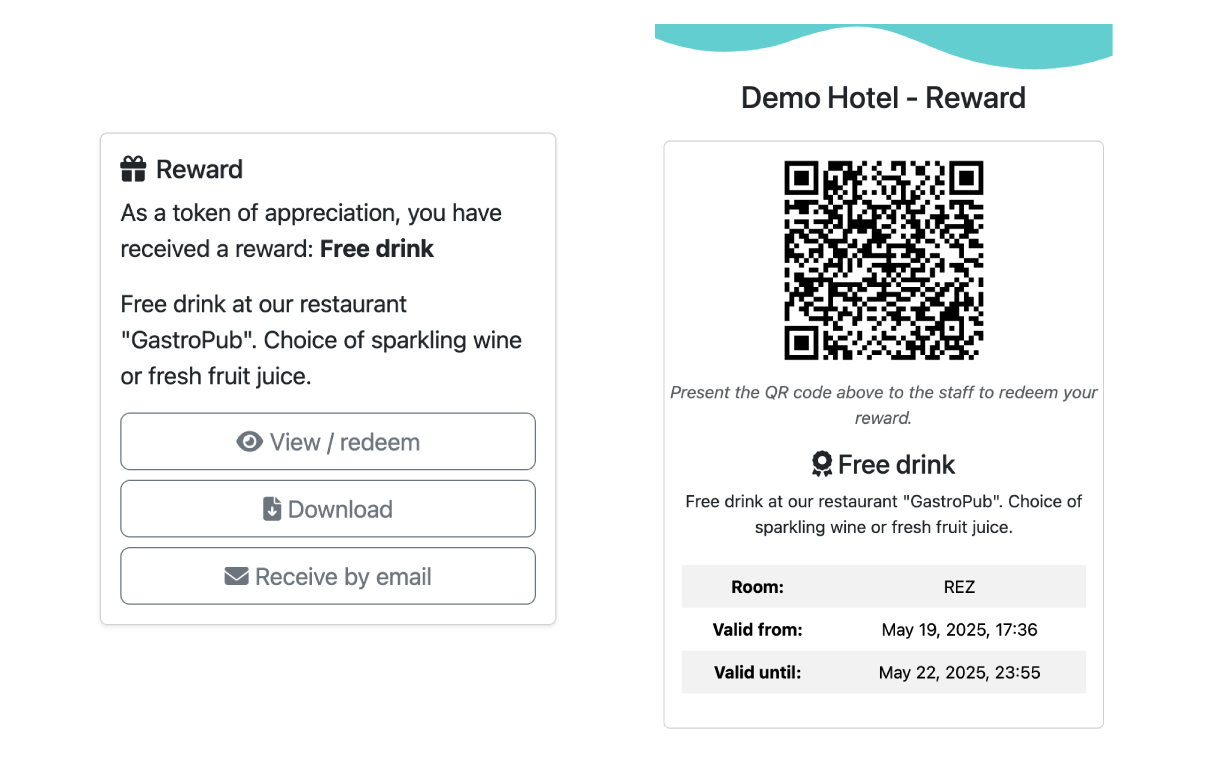
Task: Receive the reward by email
Action: 328,576
